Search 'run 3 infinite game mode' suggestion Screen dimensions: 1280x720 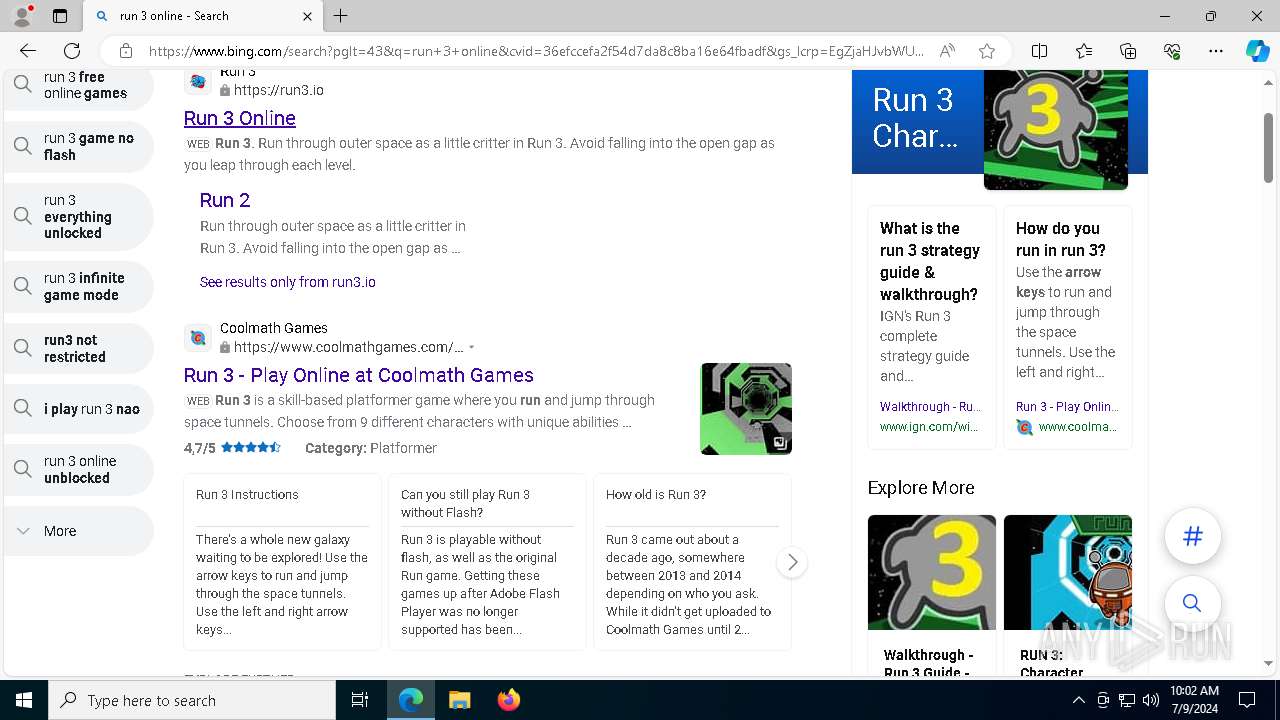79,287
